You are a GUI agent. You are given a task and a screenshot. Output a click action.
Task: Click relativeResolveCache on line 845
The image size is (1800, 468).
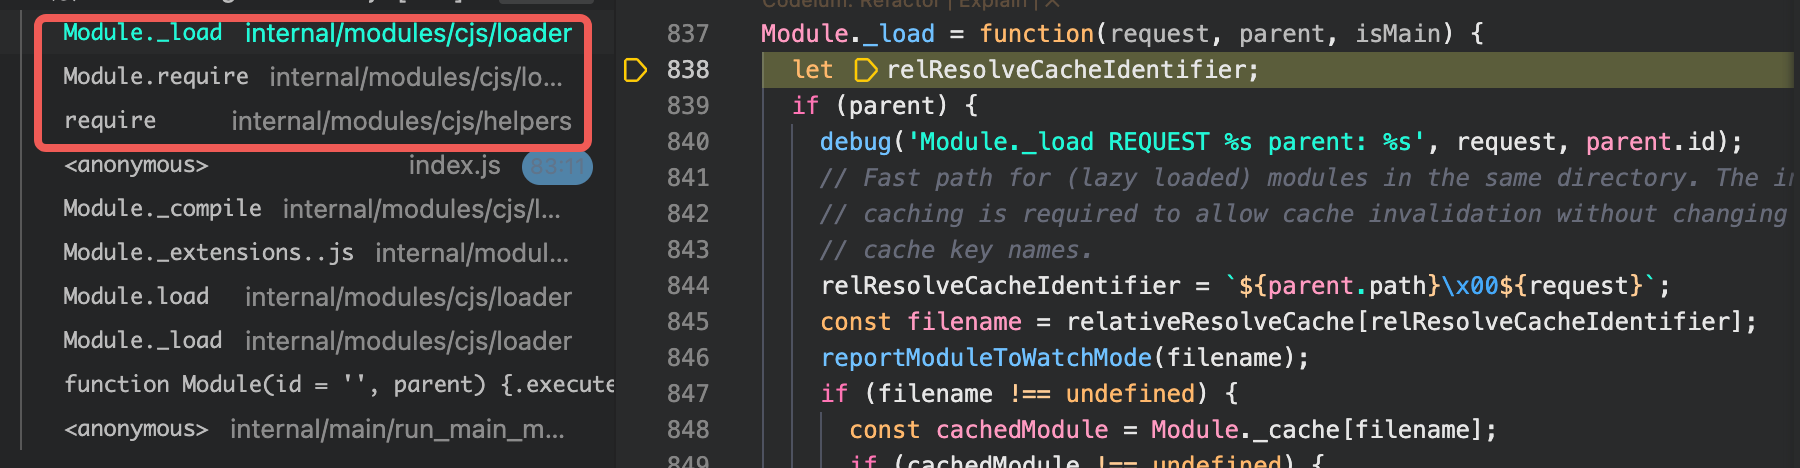(x=1210, y=322)
